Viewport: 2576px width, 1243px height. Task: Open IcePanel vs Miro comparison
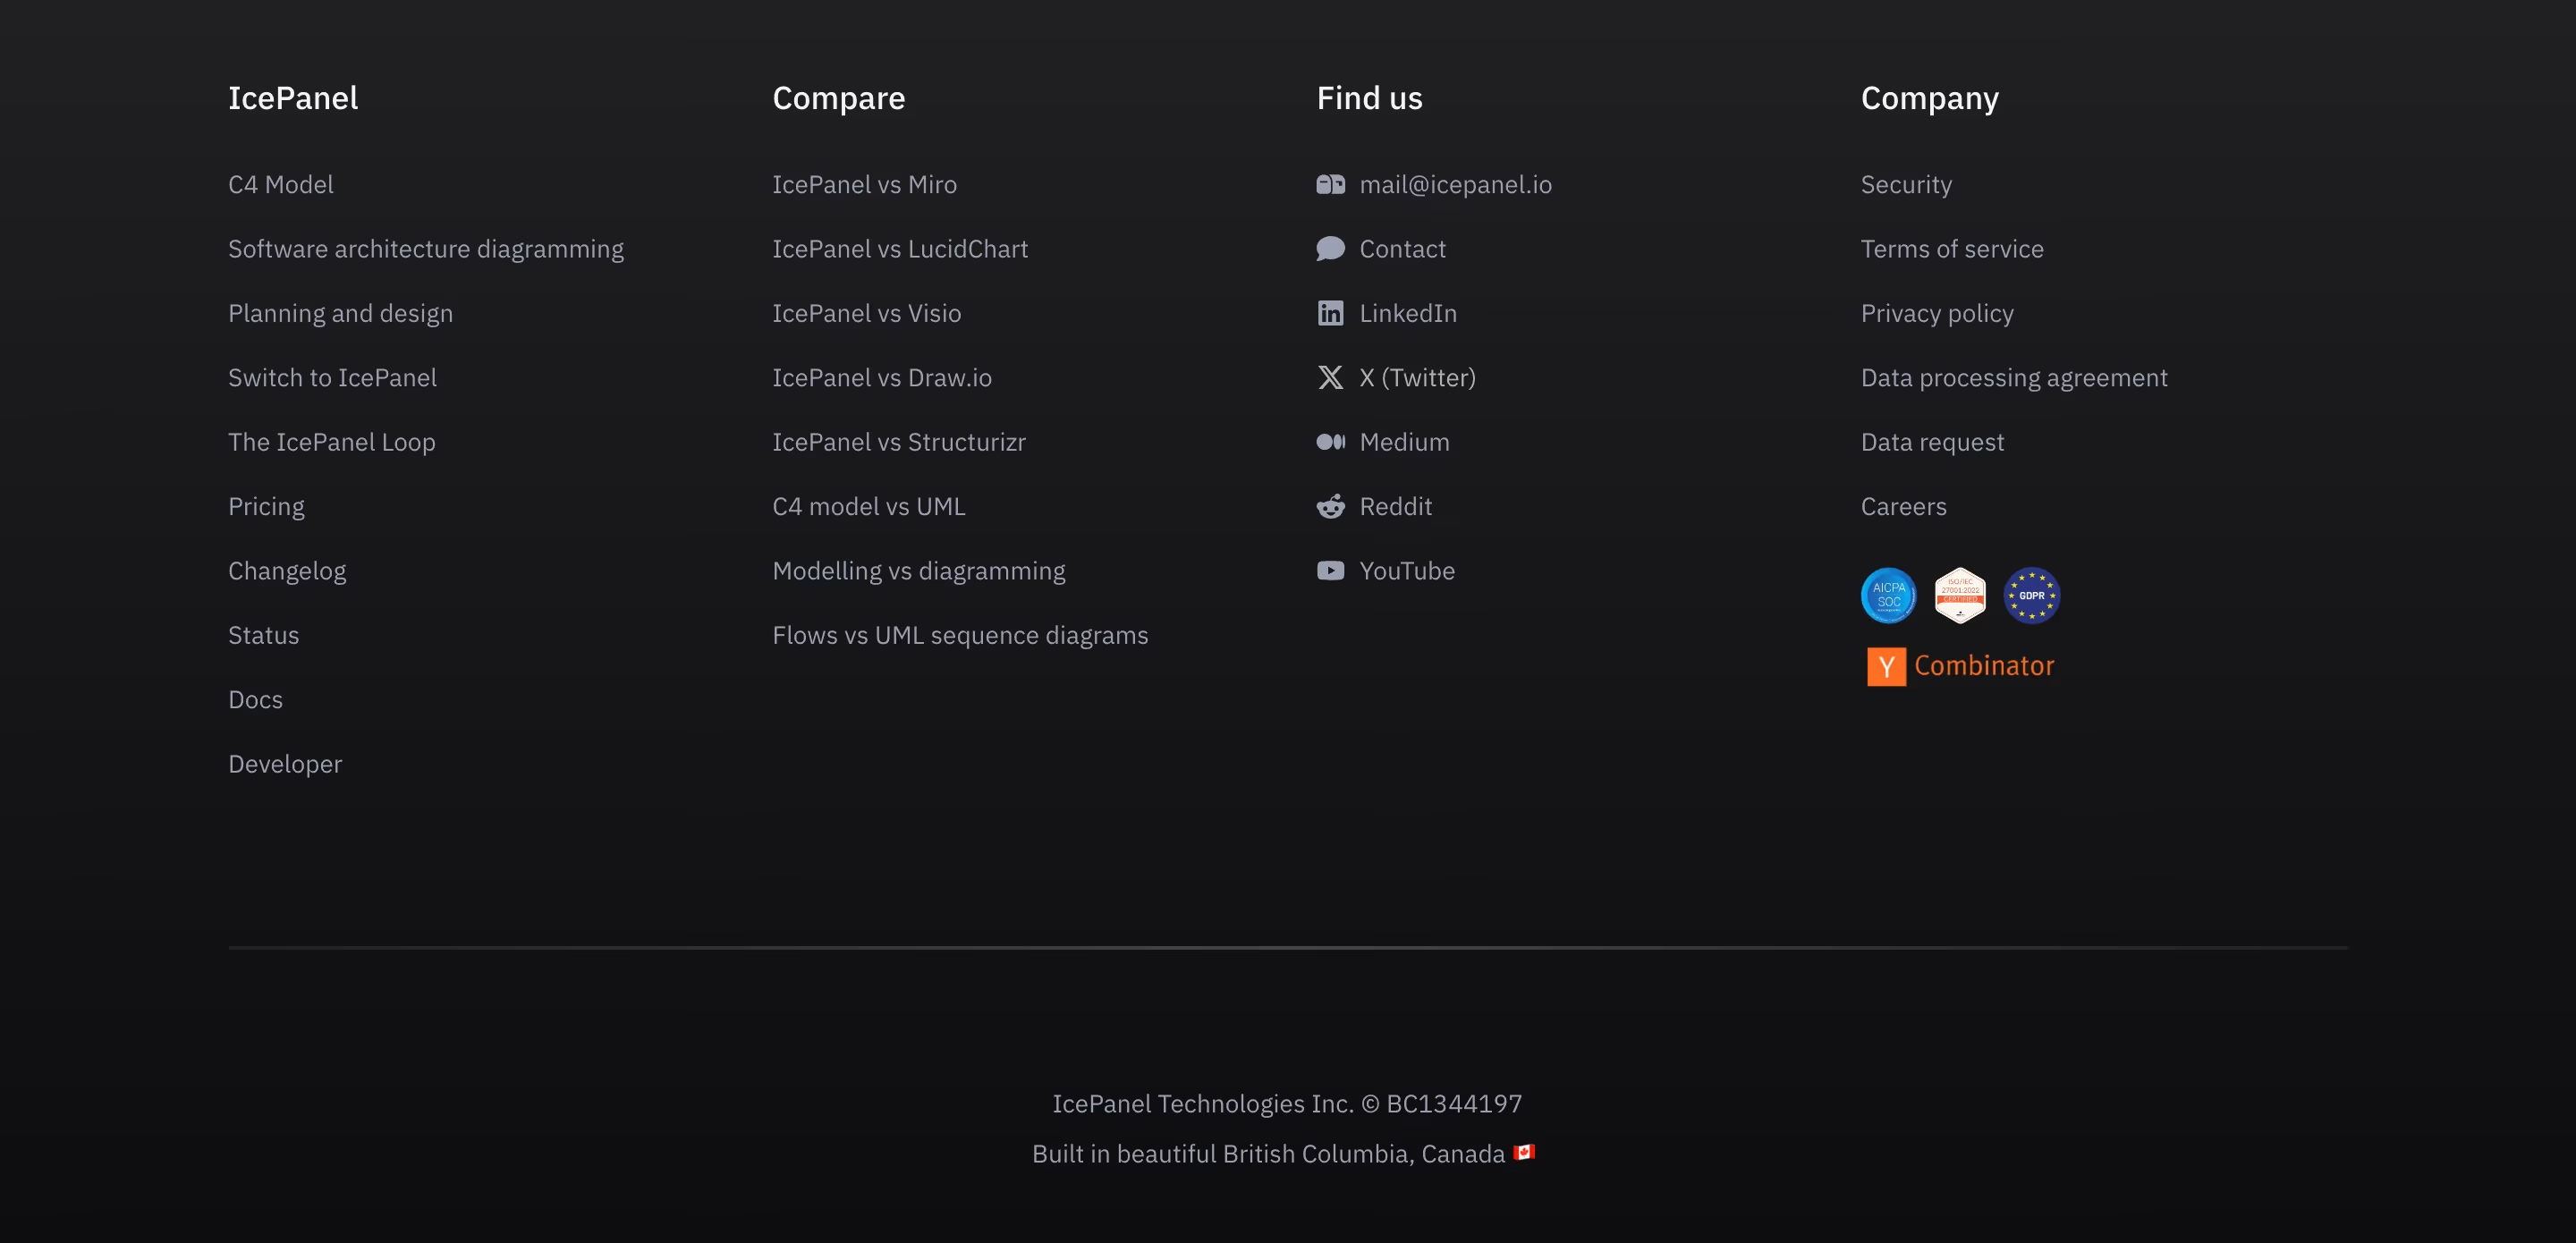pyautogui.click(x=864, y=184)
